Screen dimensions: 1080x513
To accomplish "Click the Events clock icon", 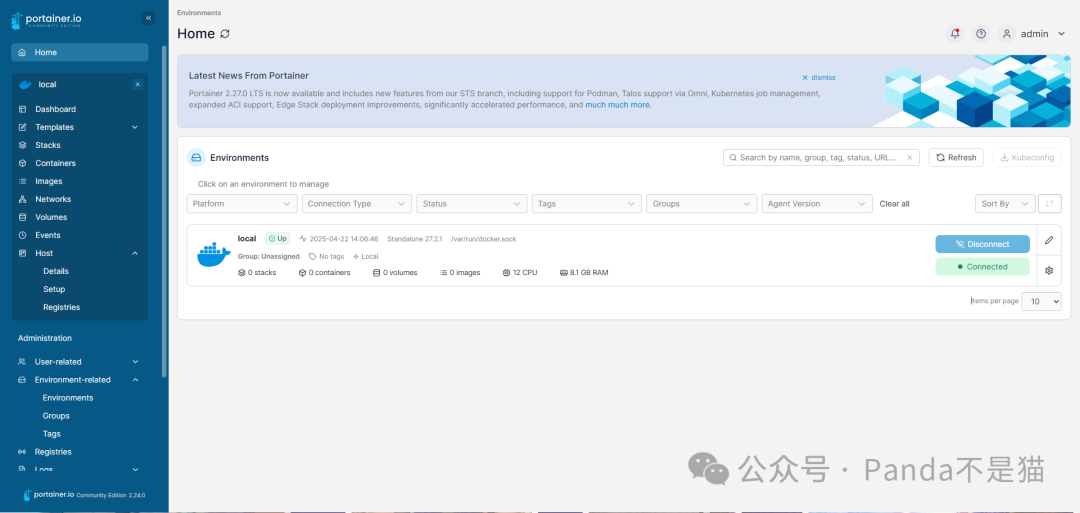I will 22,235.
